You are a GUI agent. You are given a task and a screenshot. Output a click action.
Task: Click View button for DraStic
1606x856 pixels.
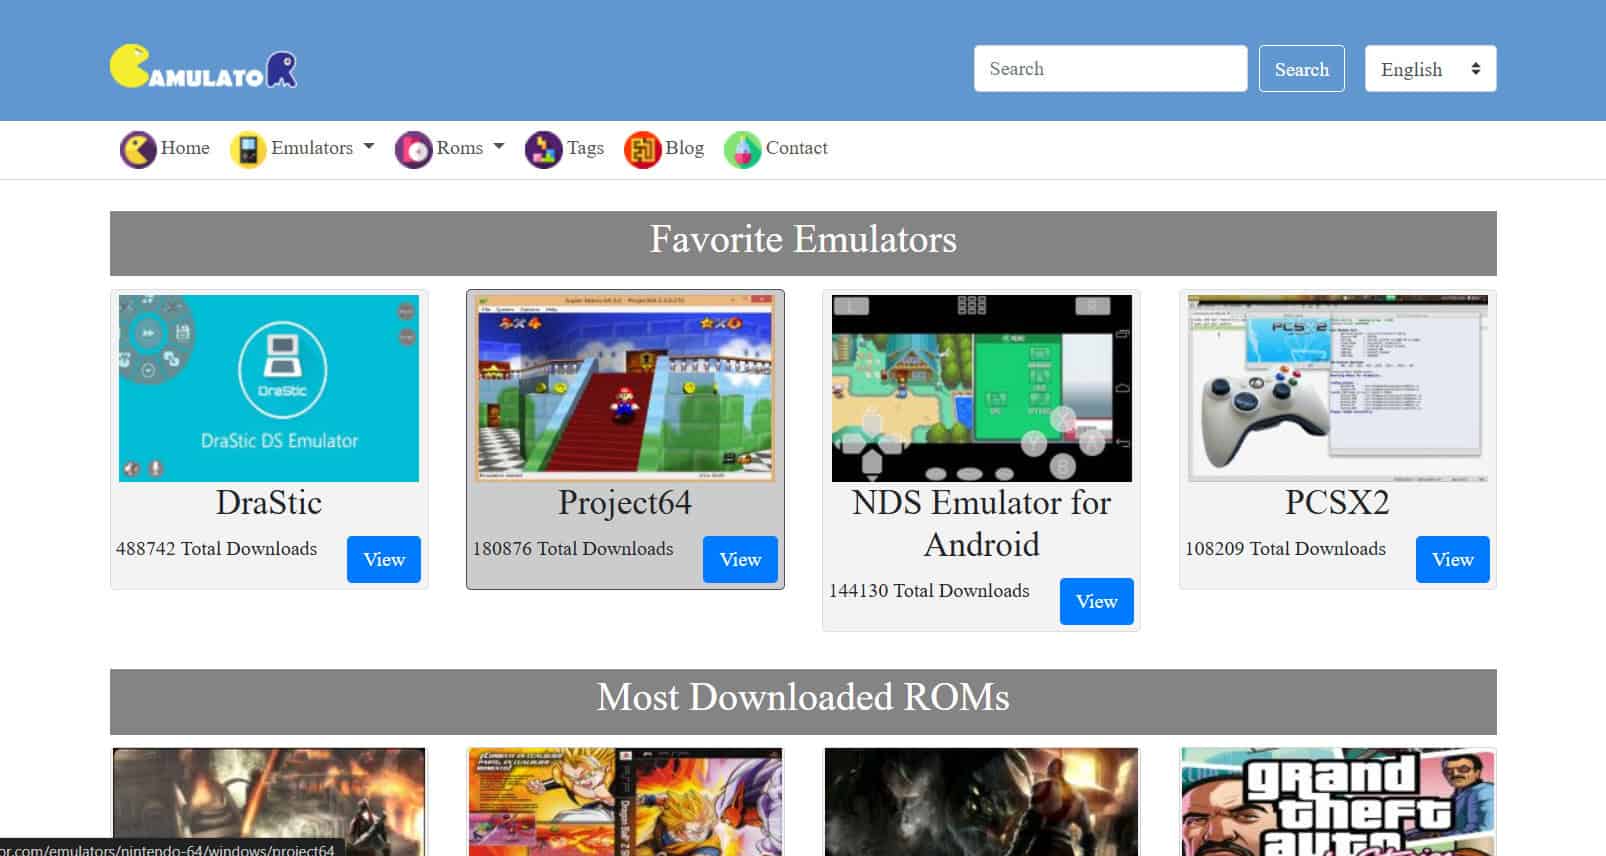(x=384, y=559)
